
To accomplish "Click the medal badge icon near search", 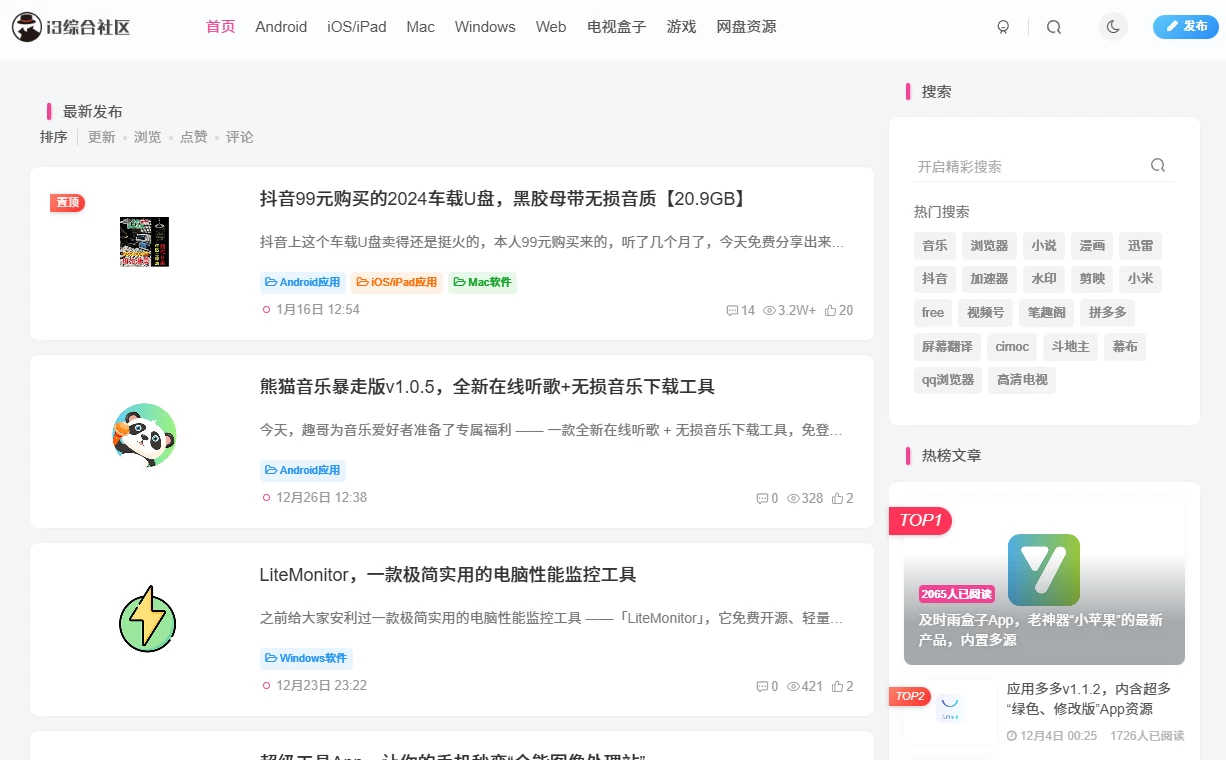I will point(1003,27).
